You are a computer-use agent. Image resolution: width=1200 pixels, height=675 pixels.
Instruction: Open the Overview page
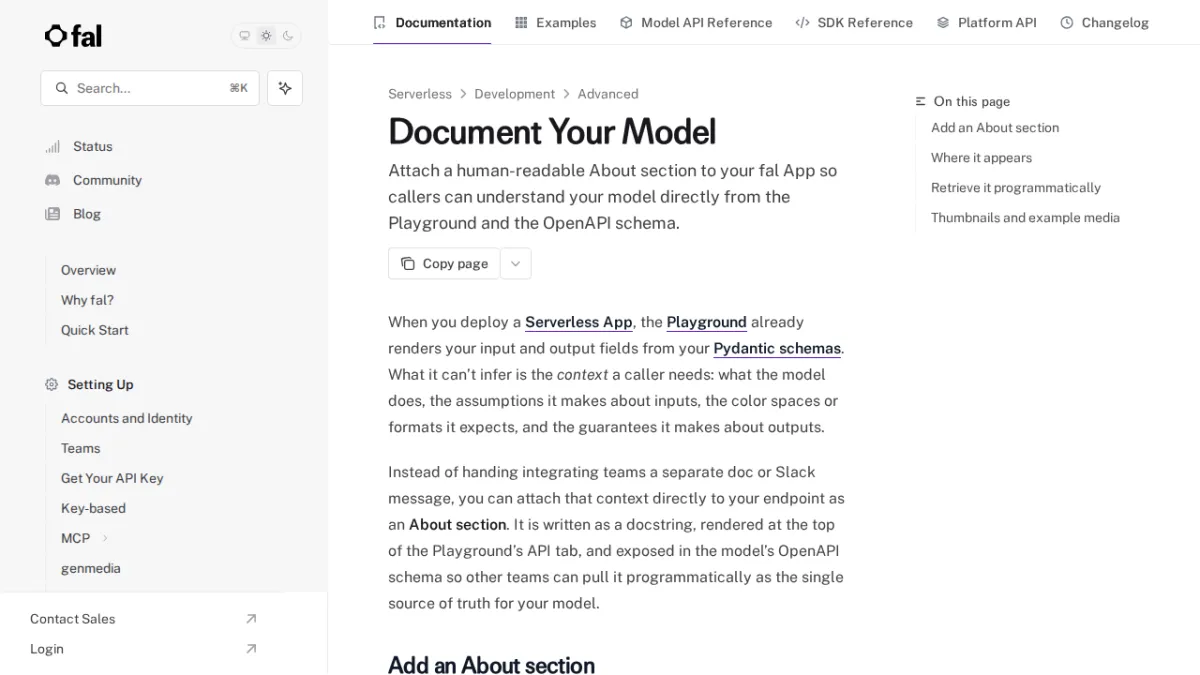[x=88, y=270]
